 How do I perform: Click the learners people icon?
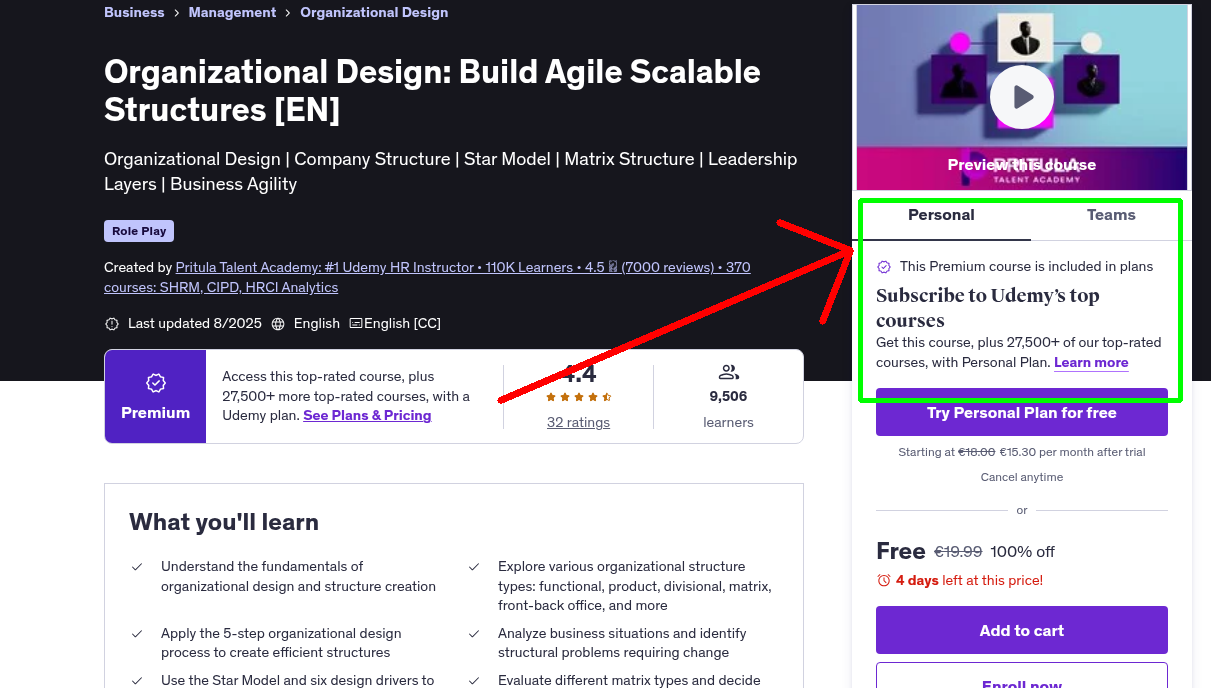728,373
